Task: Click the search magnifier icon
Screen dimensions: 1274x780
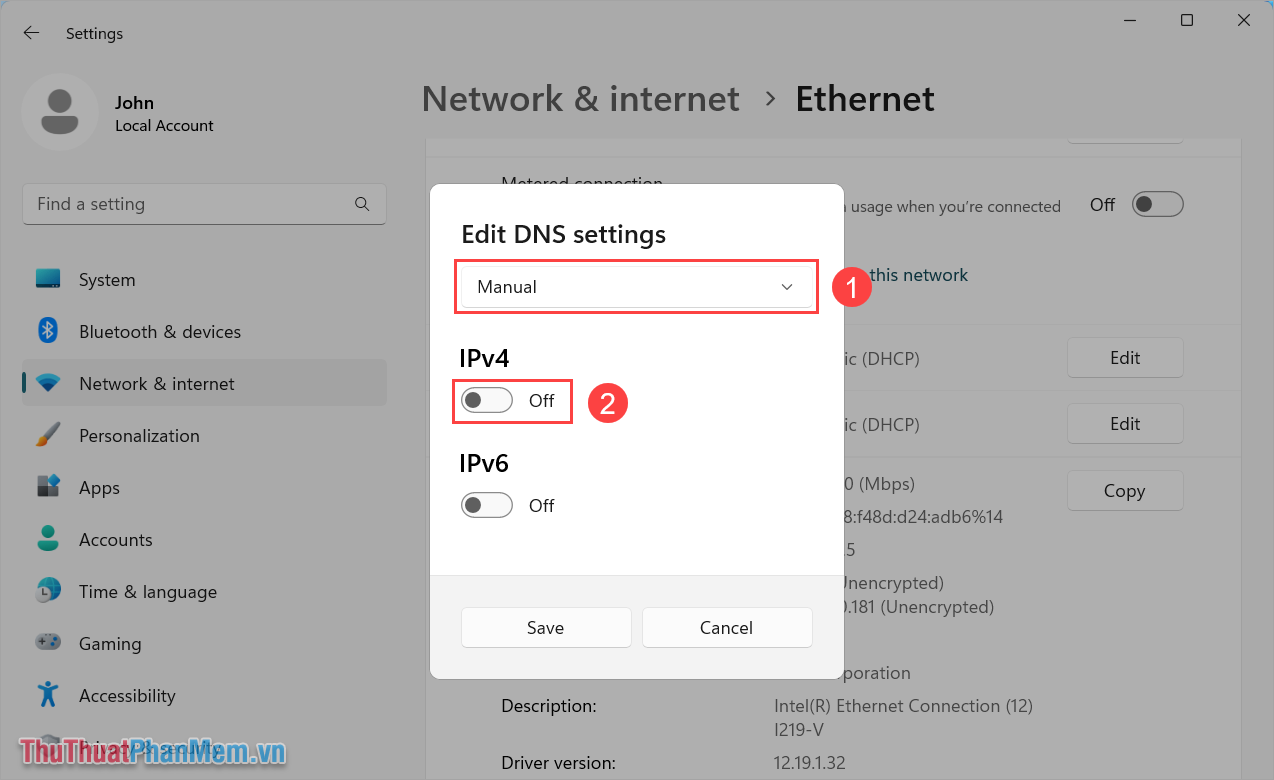Action: (361, 203)
